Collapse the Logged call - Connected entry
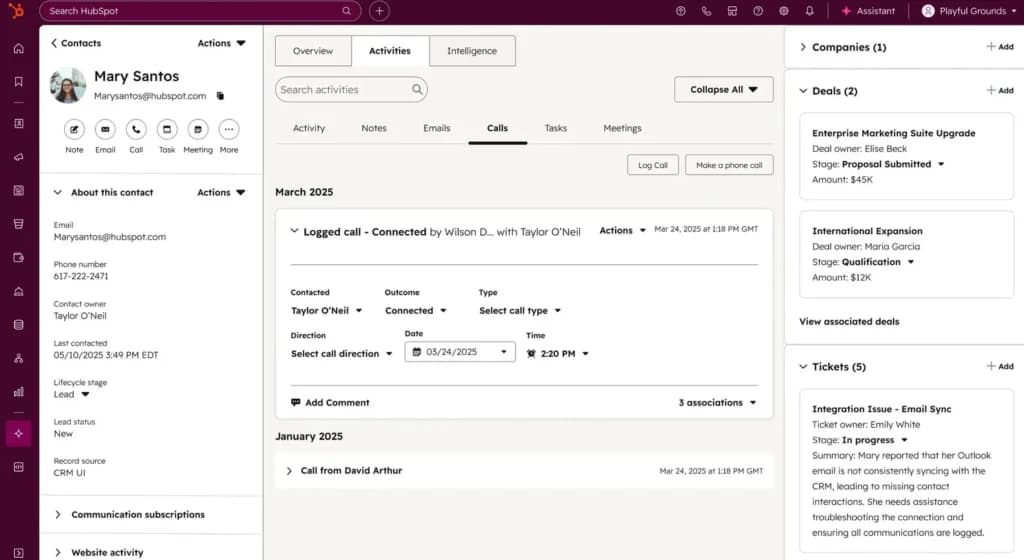 pos(295,231)
